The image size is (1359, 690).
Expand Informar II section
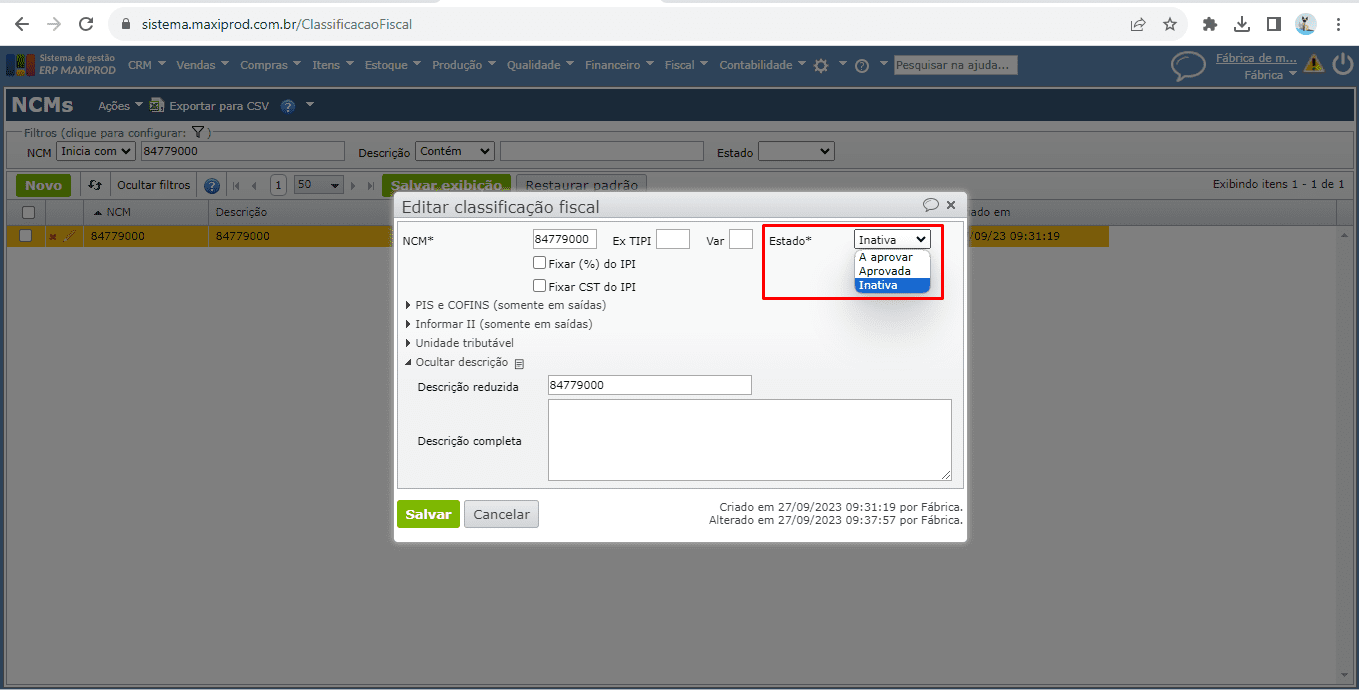498,324
